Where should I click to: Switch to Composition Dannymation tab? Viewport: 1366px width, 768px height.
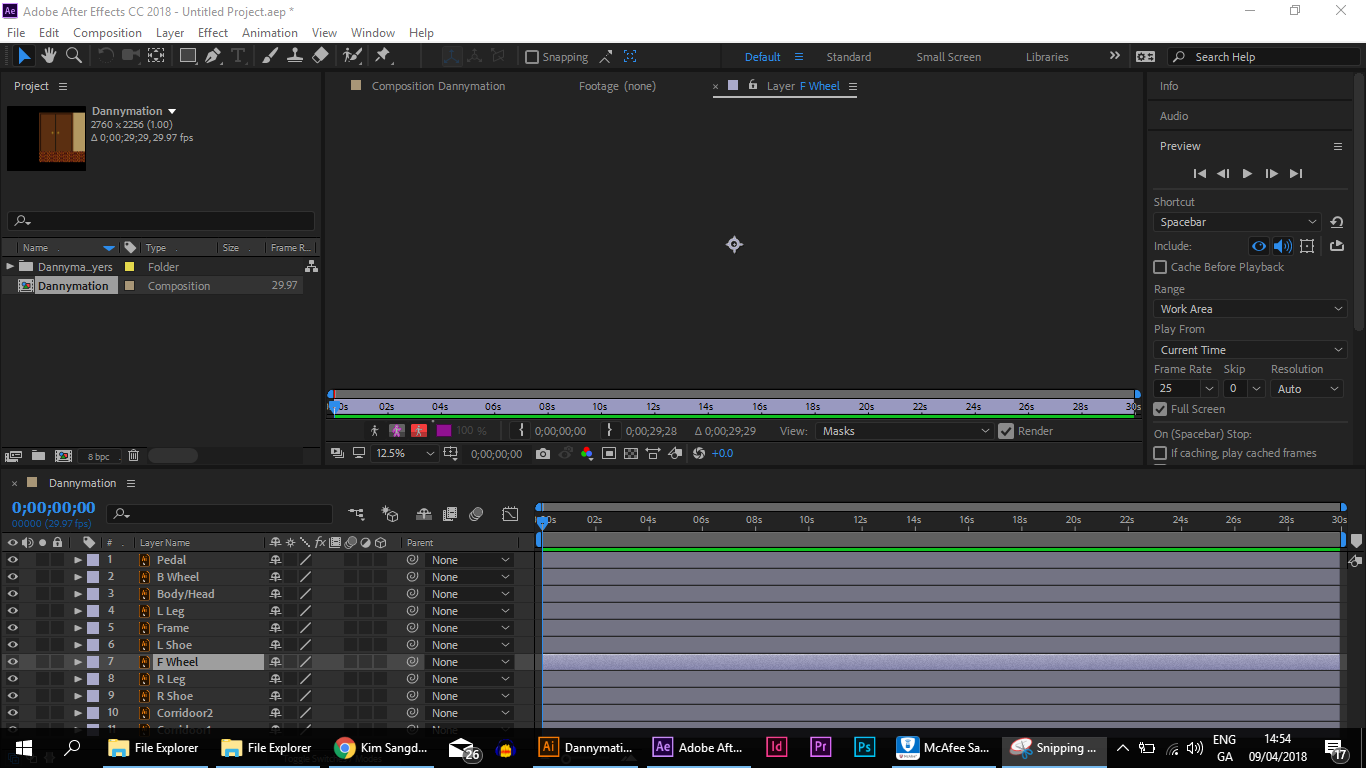[x=438, y=86]
